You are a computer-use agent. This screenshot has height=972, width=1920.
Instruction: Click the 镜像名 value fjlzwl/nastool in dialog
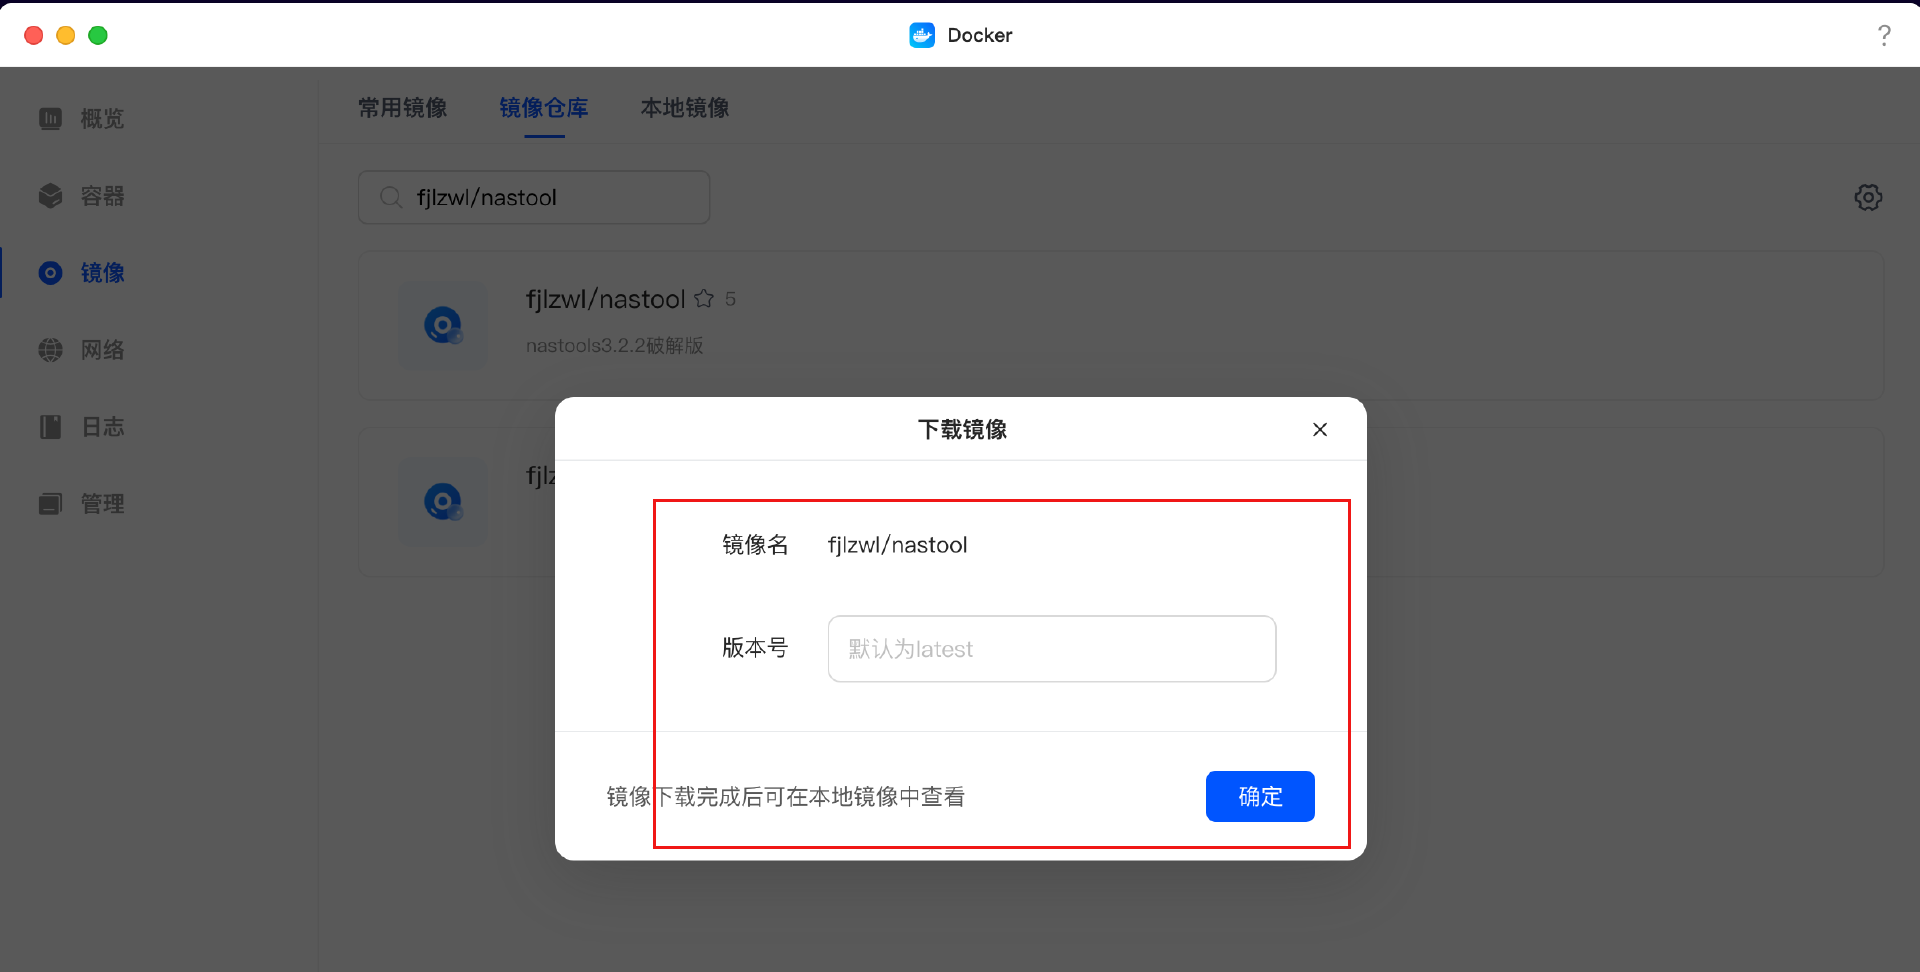[x=897, y=545]
